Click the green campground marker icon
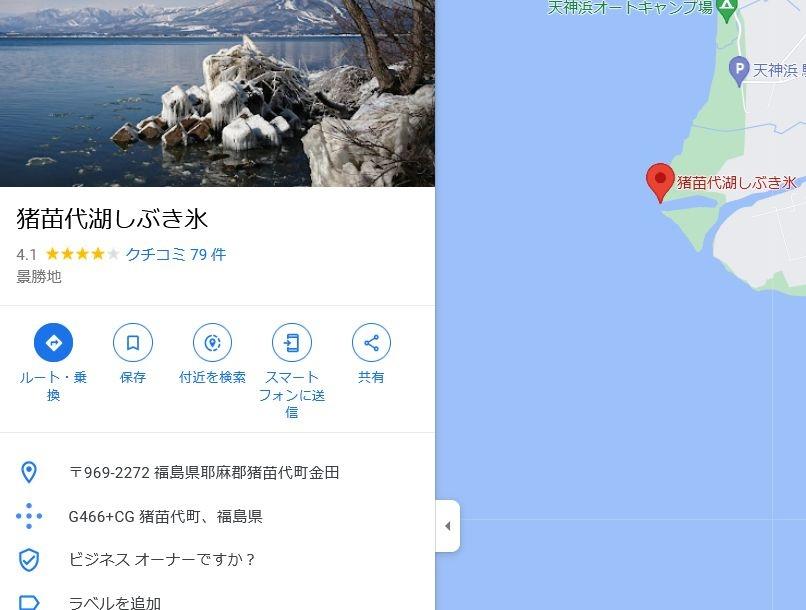Screen dimensions: 806x610 click(x=726, y=9)
